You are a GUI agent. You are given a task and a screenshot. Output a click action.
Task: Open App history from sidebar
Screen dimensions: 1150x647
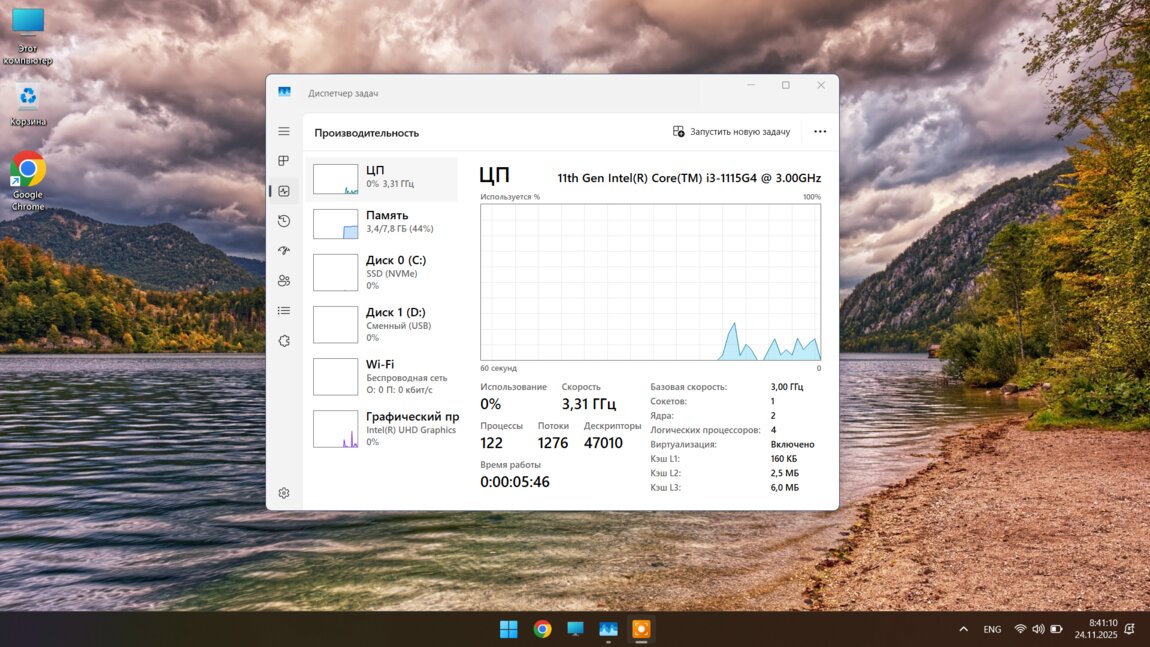[x=284, y=221]
